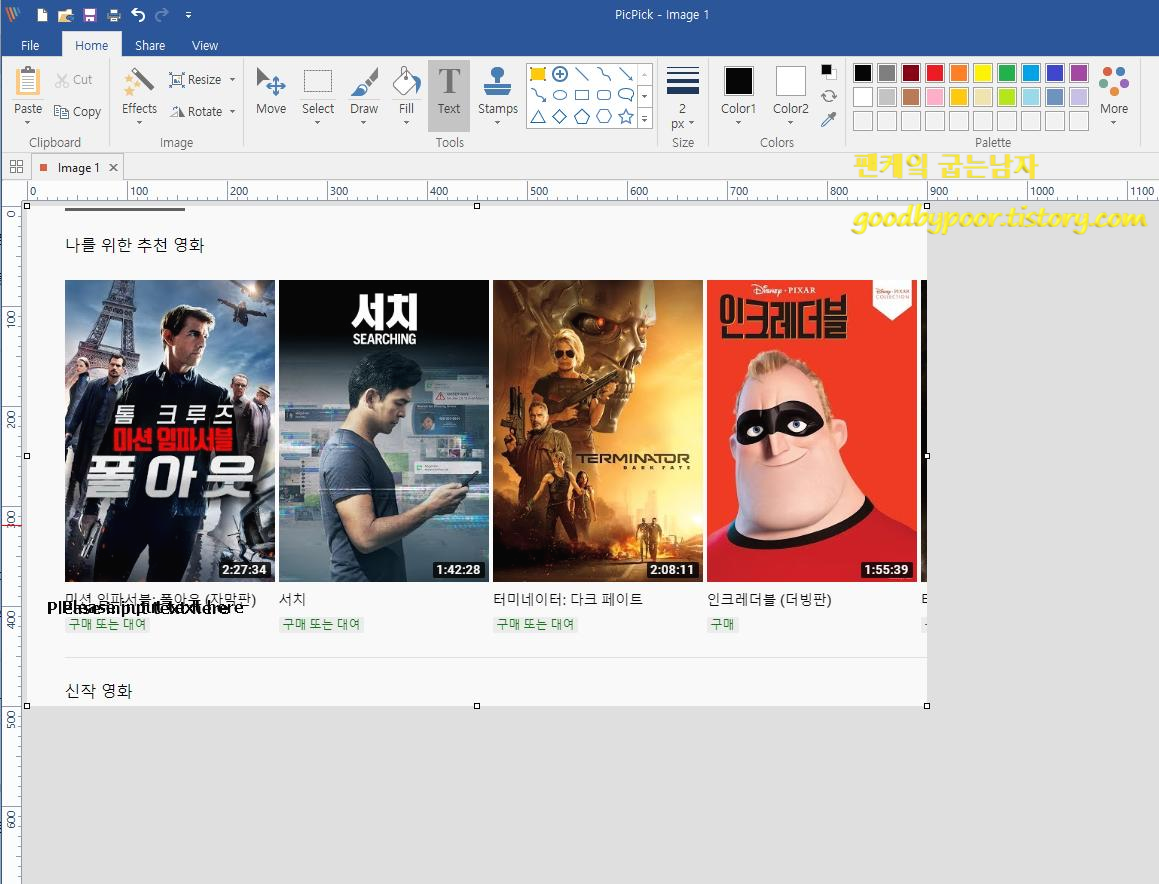This screenshot has height=884, width=1159.
Task: Switch to the Share ribbon tab
Action: 150,45
